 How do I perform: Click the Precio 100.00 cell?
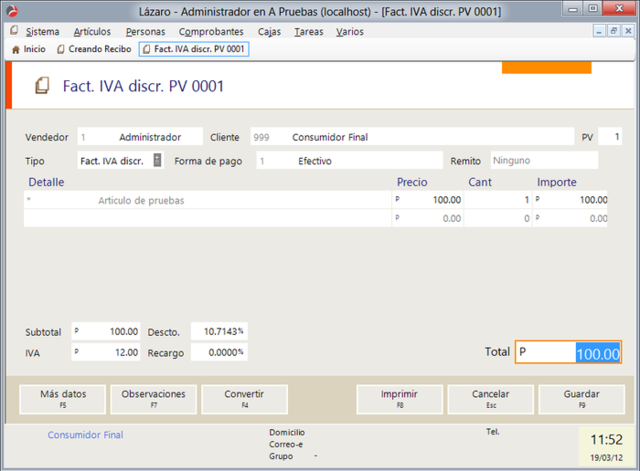pos(428,200)
